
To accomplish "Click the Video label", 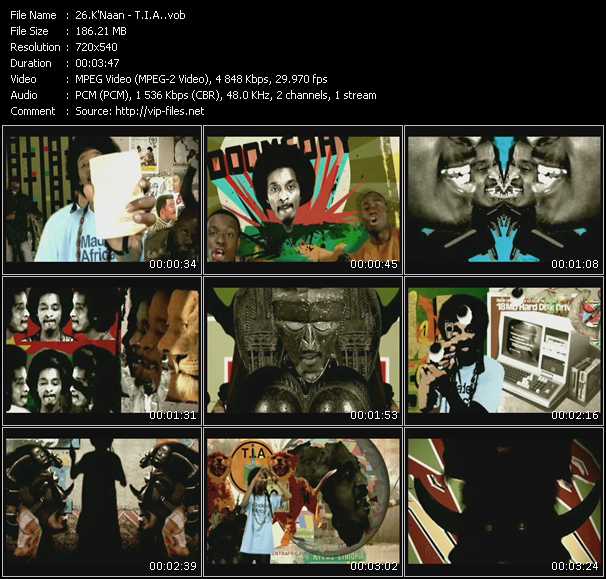I will point(23,79).
